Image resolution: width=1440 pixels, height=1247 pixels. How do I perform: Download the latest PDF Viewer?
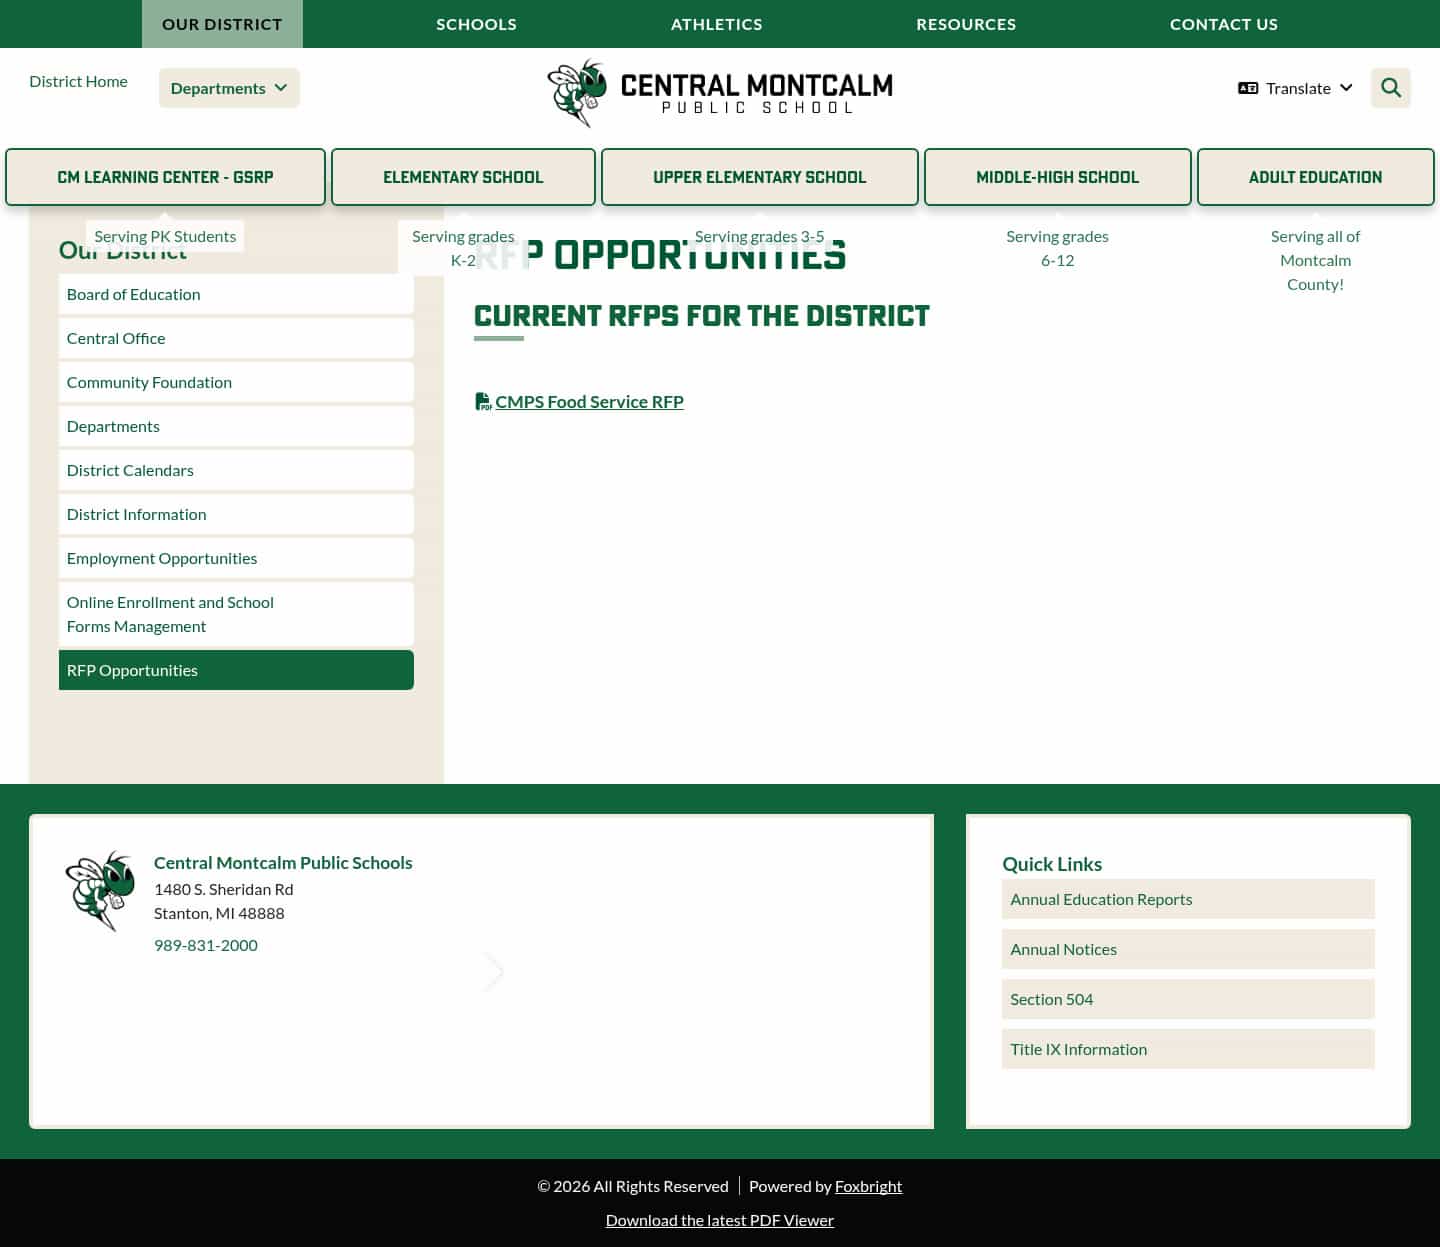tap(719, 1219)
